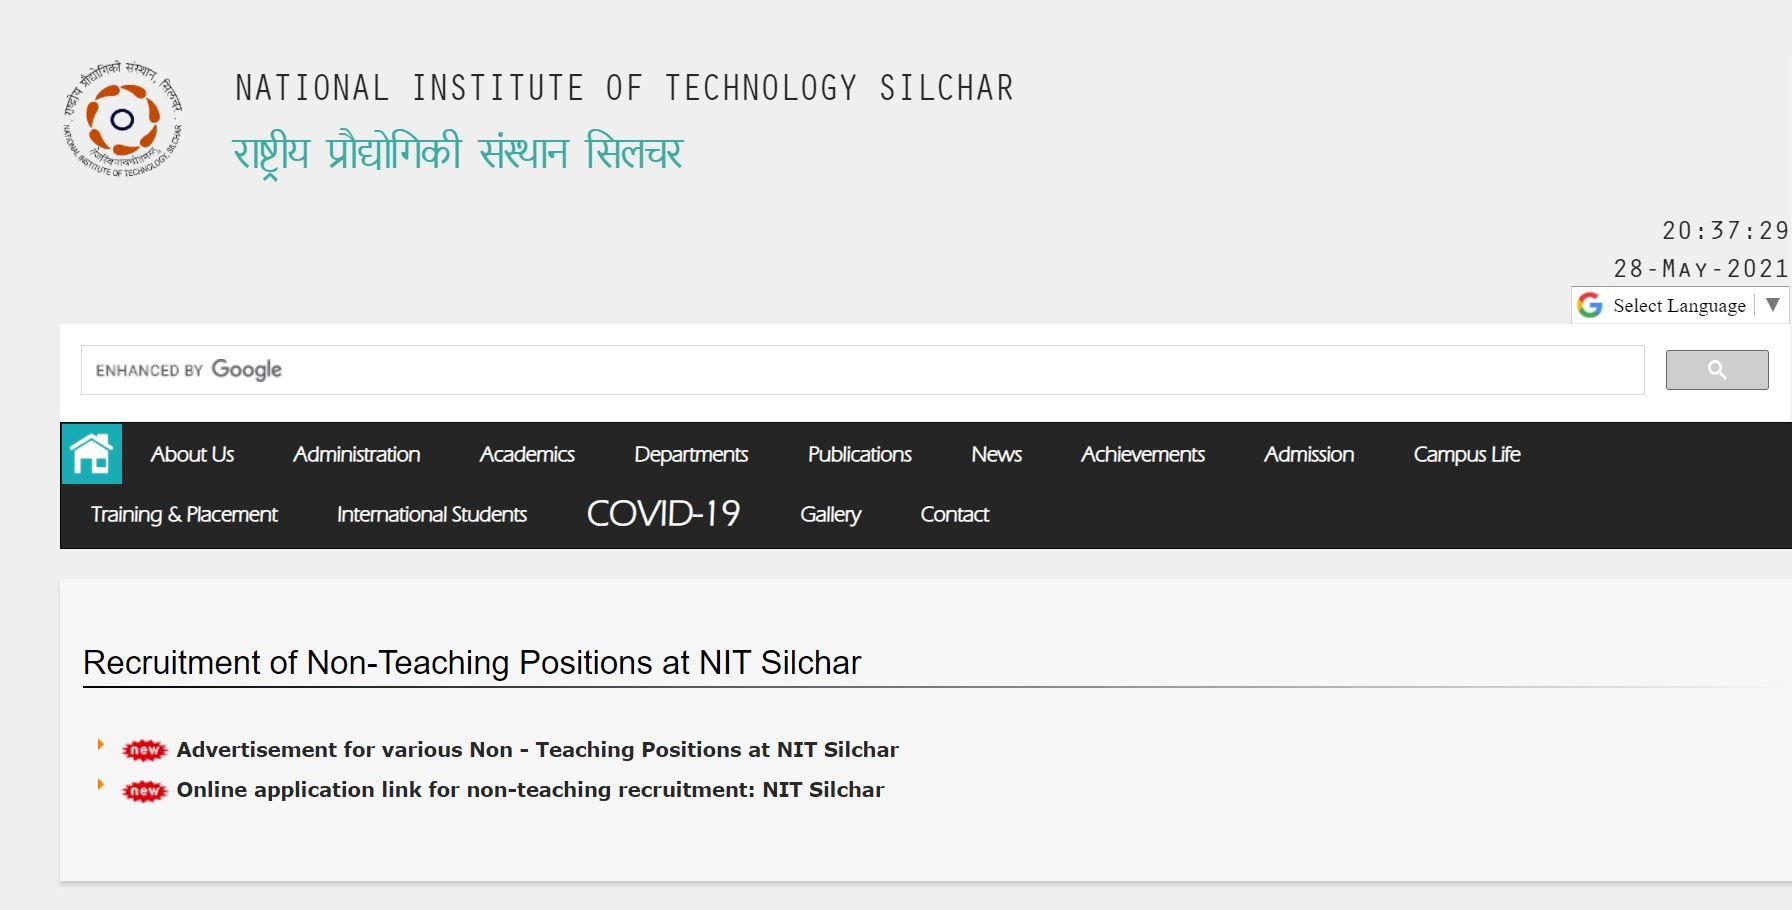This screenshot has height=910, width=1792.
Task: Click the new badge beside Online application link
Action: 144,791
